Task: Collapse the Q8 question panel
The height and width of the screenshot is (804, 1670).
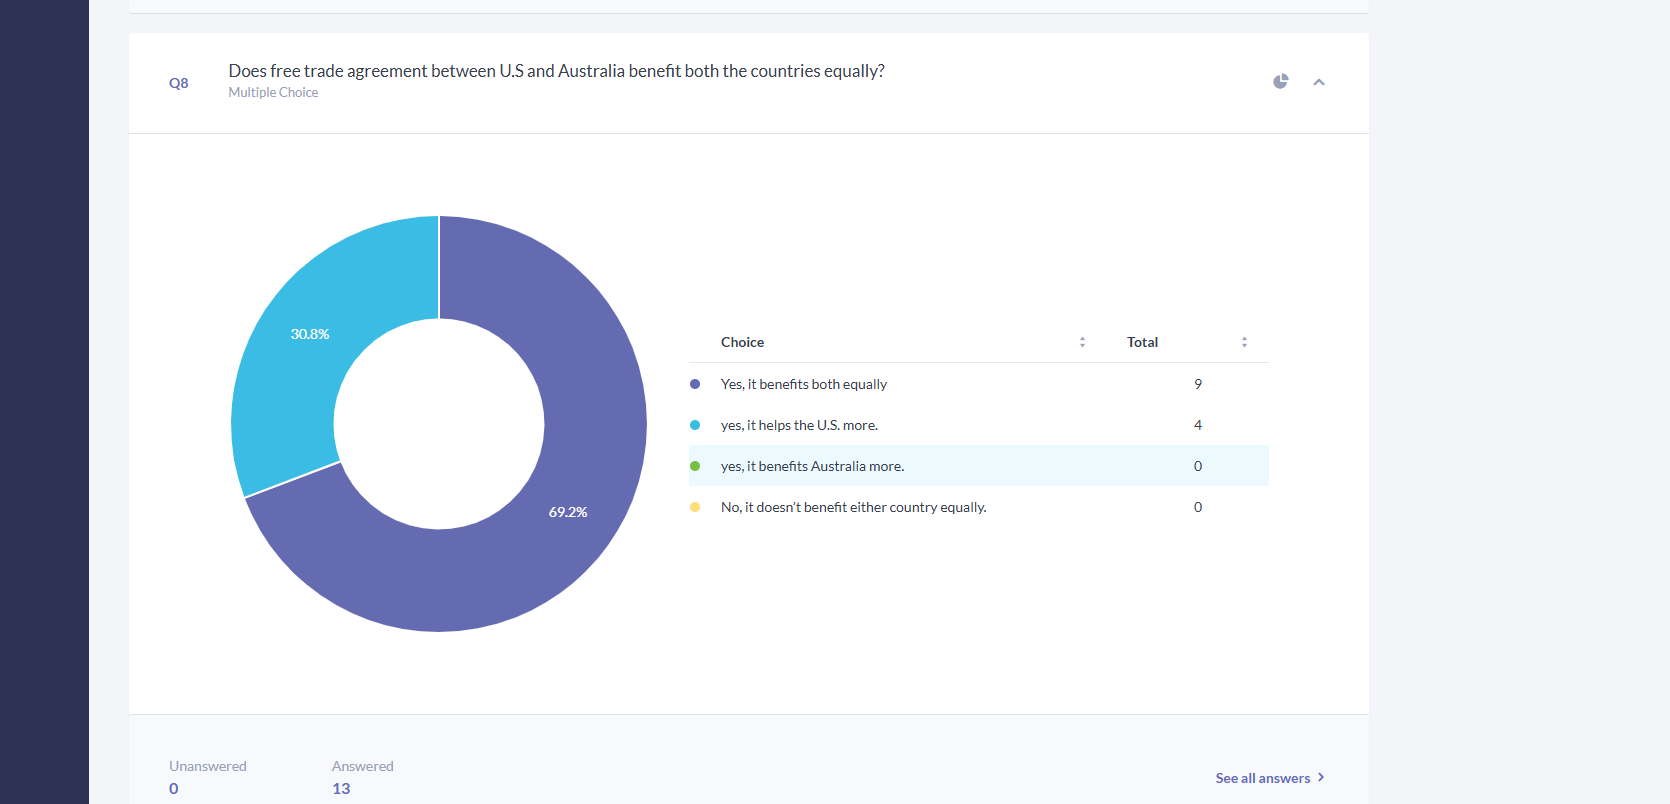Action: coord(1319,82)
